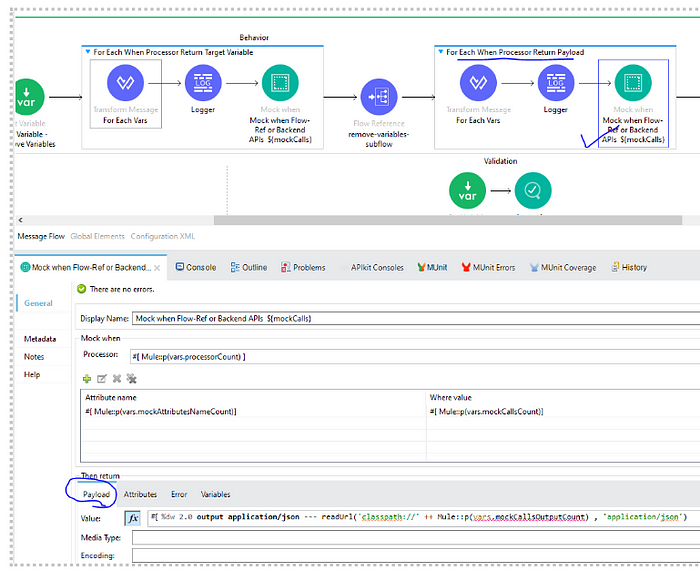Select the mockCallsCount where value cell
This screenshot has height=583, width=700.
pos(563,412)
